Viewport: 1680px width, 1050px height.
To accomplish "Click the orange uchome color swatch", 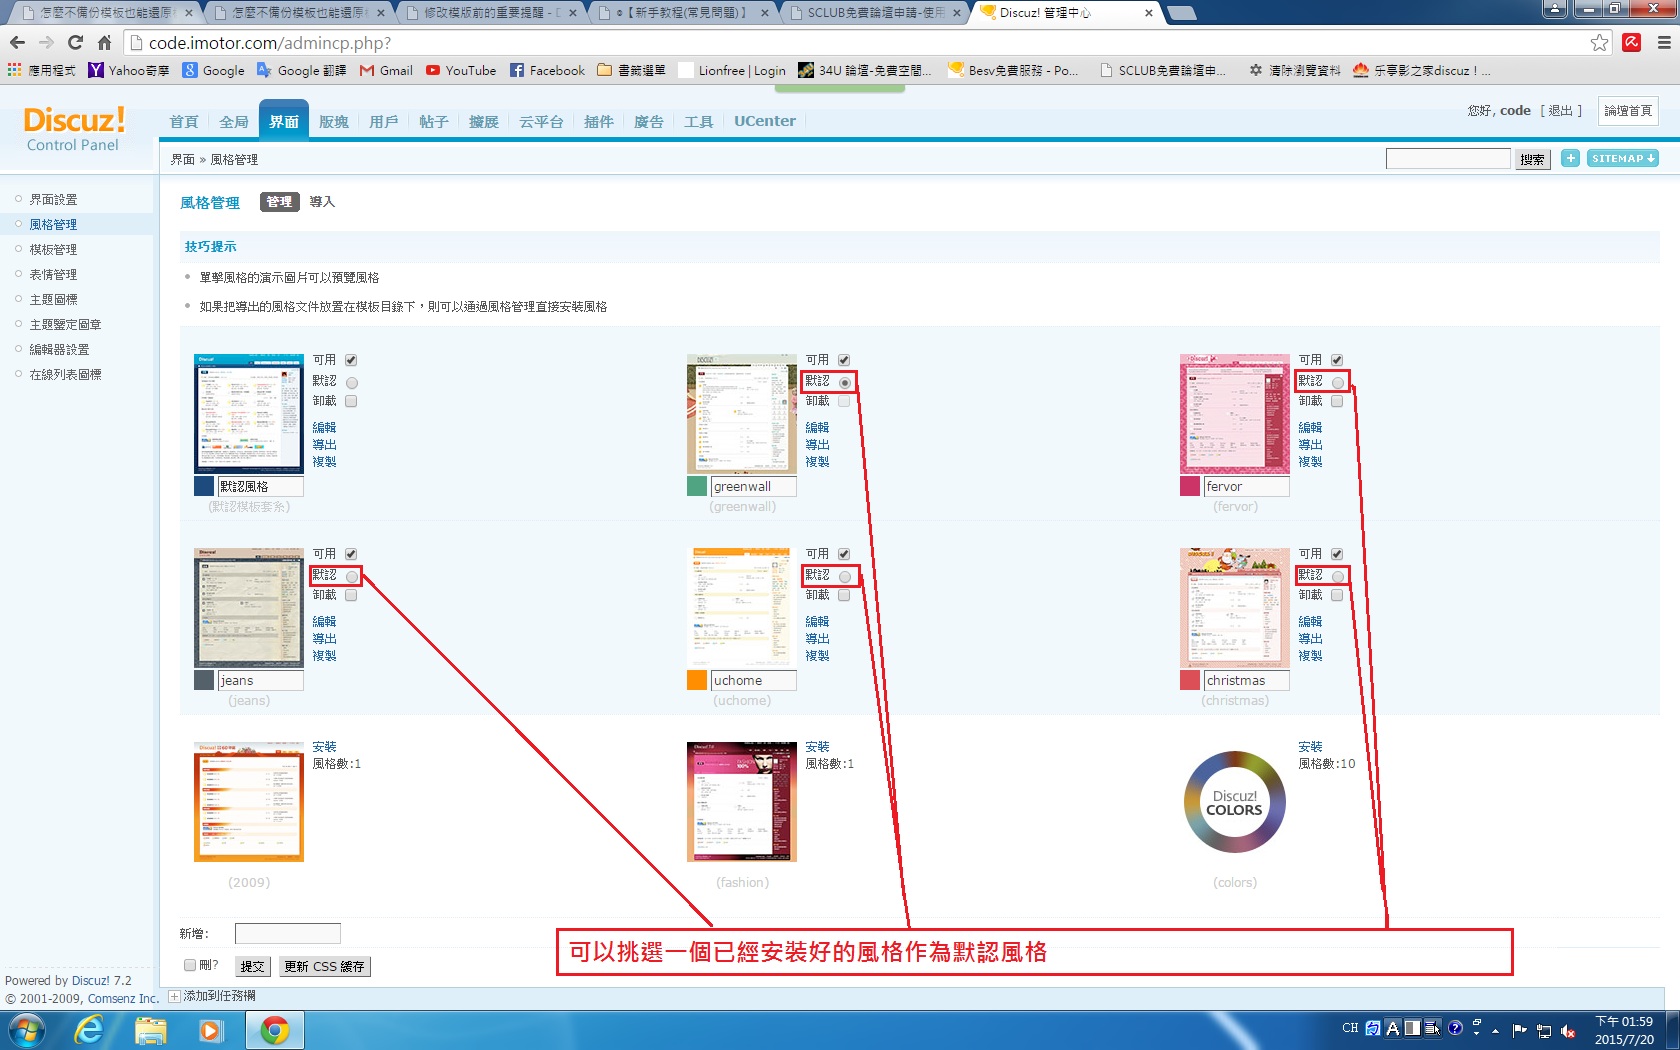I will [x=697, y=680].
